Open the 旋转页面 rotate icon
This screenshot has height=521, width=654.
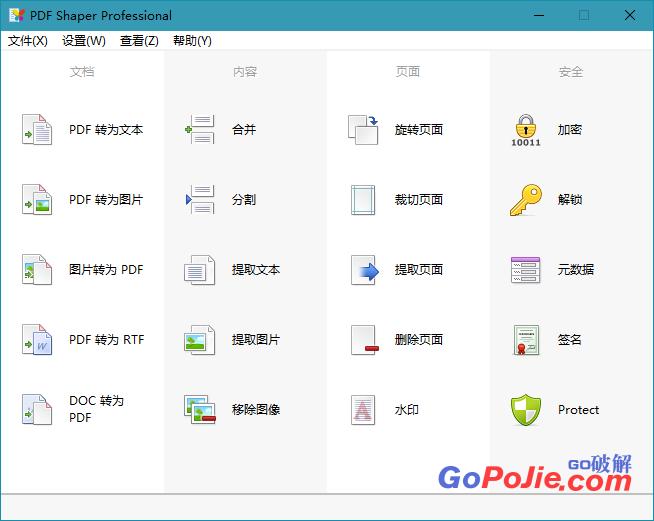(363, 130)
